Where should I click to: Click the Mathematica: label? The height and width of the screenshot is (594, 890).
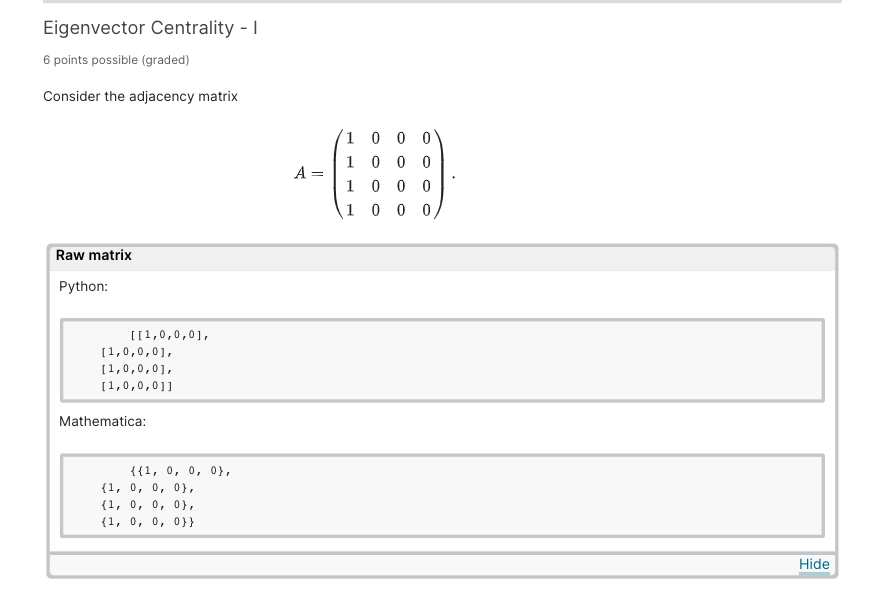(x=102, y=421)
